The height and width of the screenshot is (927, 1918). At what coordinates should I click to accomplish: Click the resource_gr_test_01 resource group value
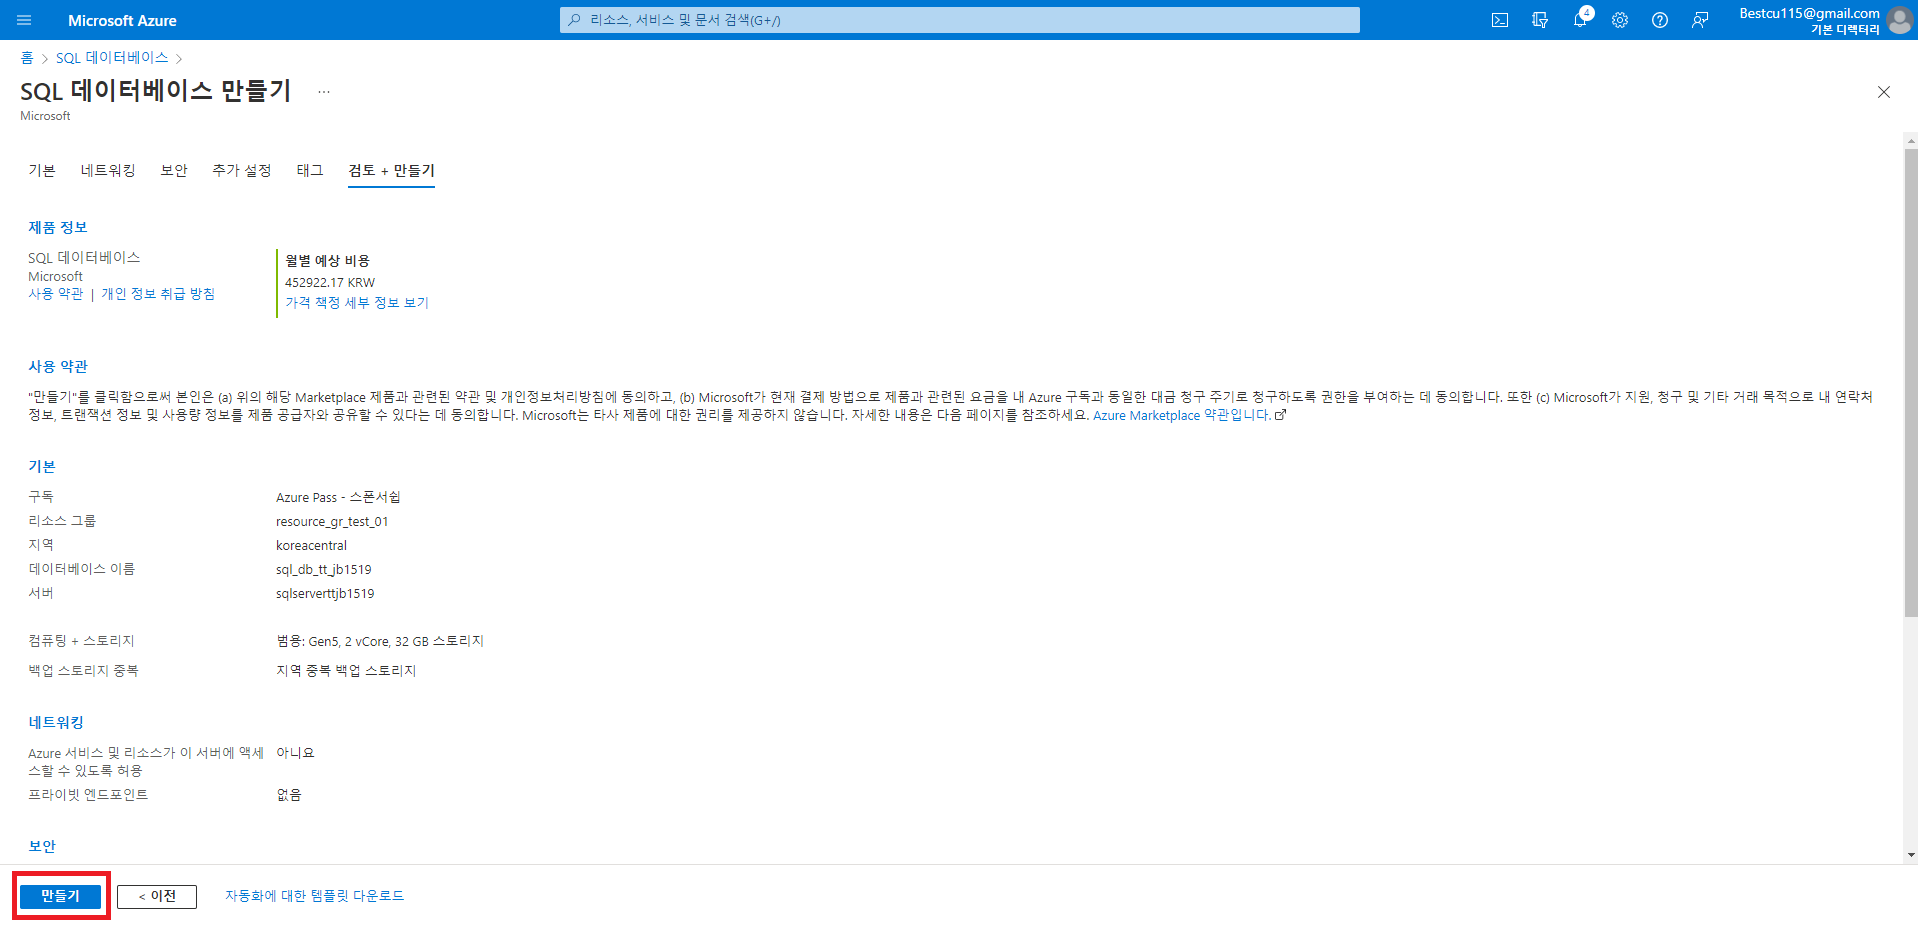332,522
